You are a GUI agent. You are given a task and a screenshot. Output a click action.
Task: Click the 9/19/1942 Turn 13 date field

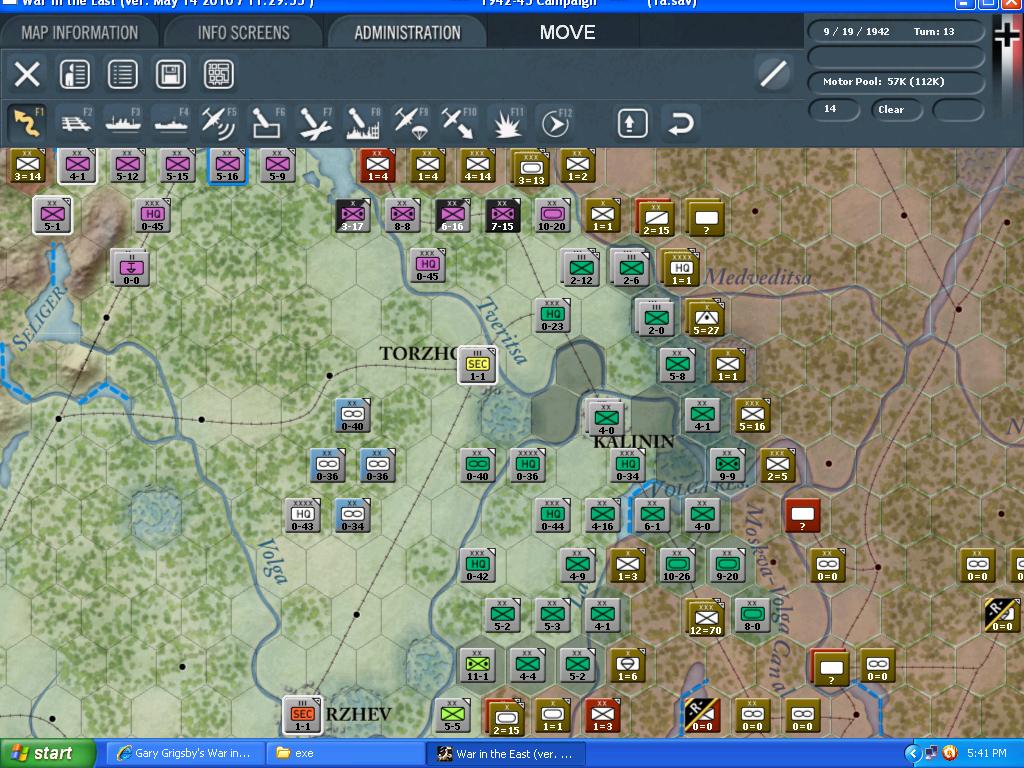pos(896,31)
